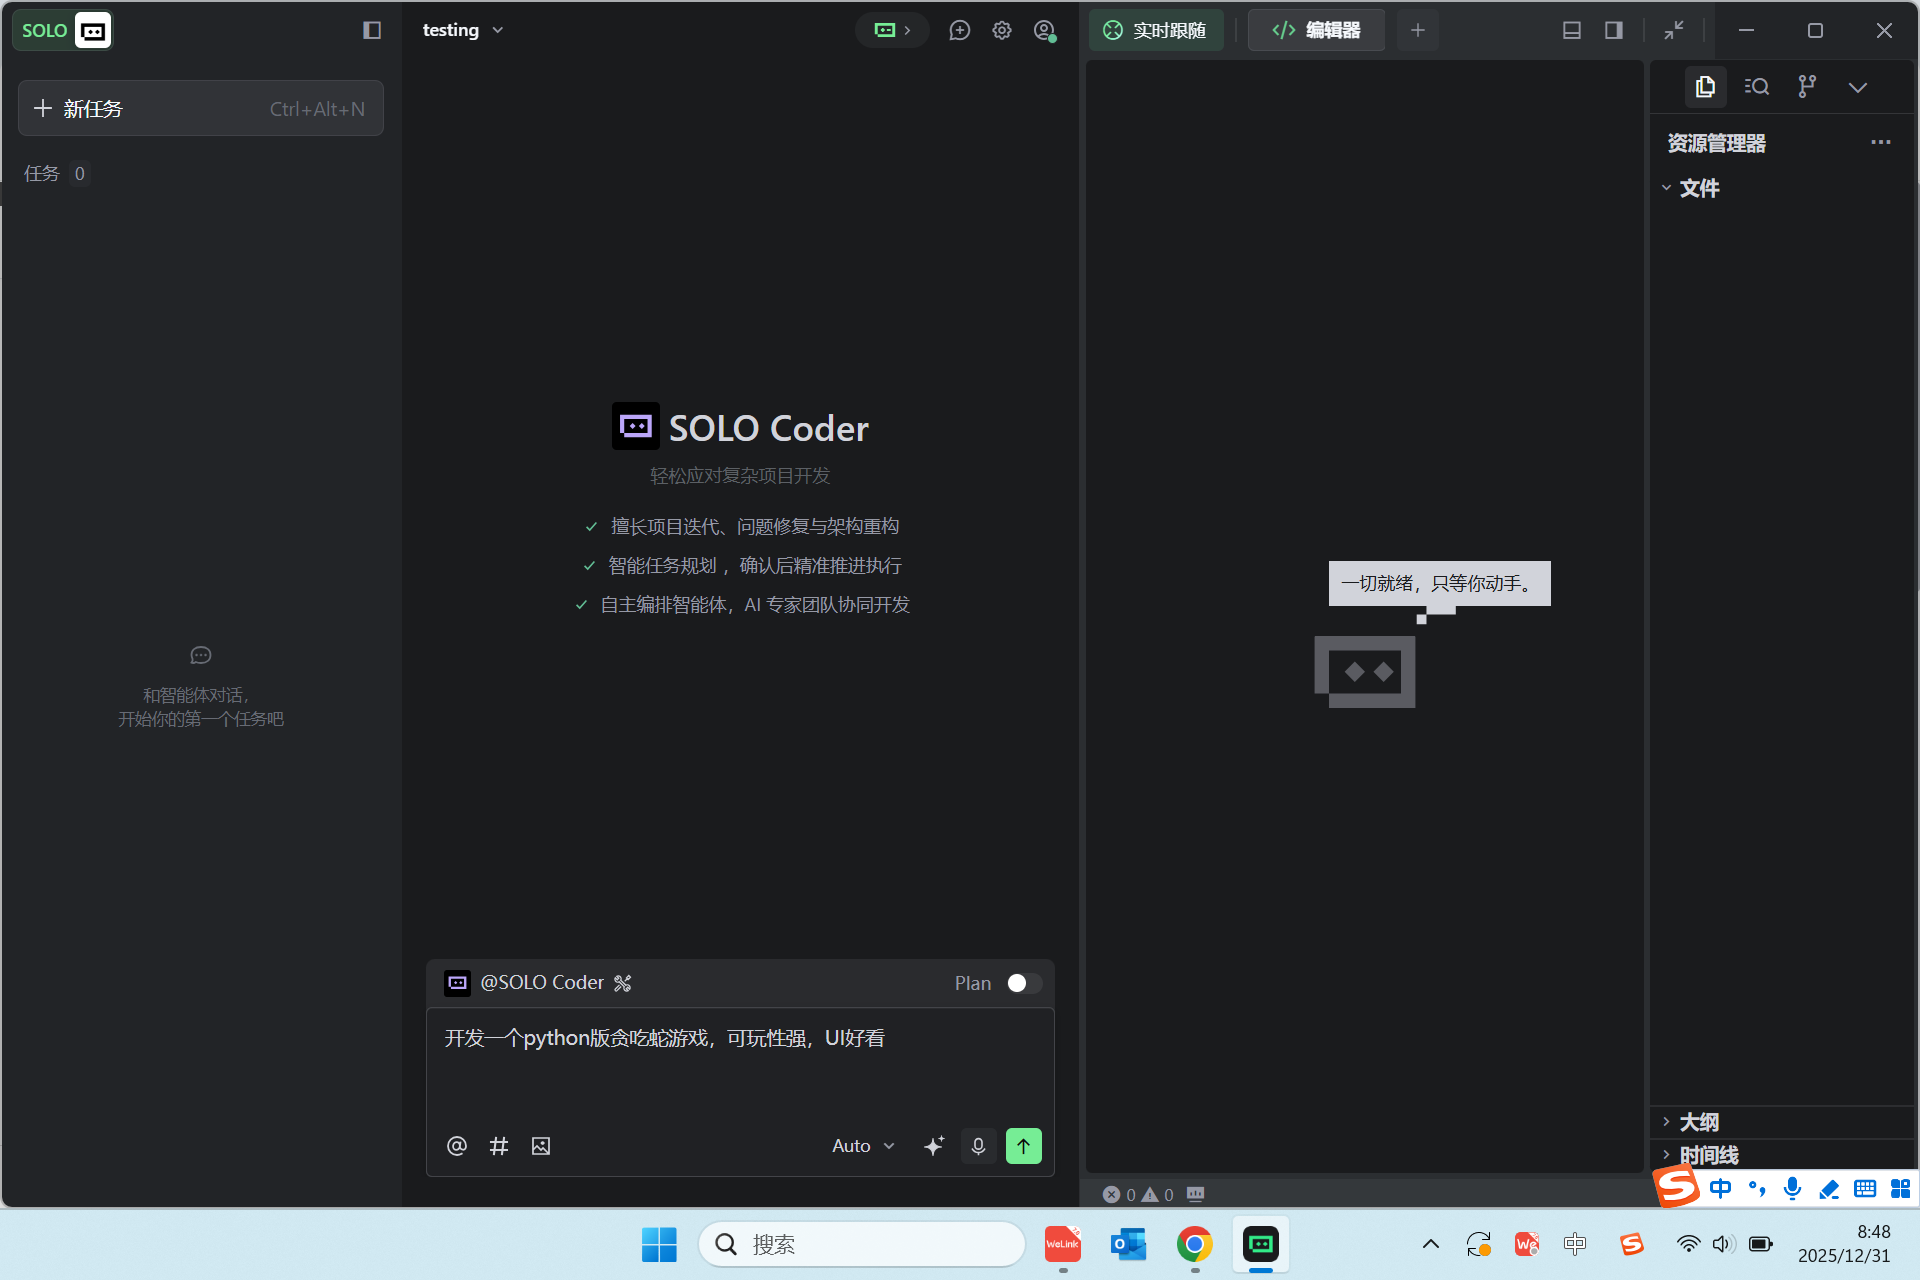Click the new chat bubble icon in header
The height and width of the screenshot is (1280, 1920).
pos(960,30)
